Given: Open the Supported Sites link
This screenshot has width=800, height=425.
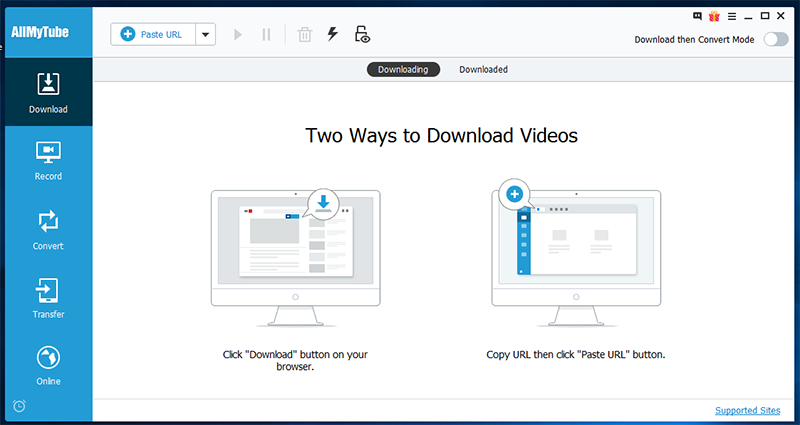Looking at the screenshot, I should (747, 410).
